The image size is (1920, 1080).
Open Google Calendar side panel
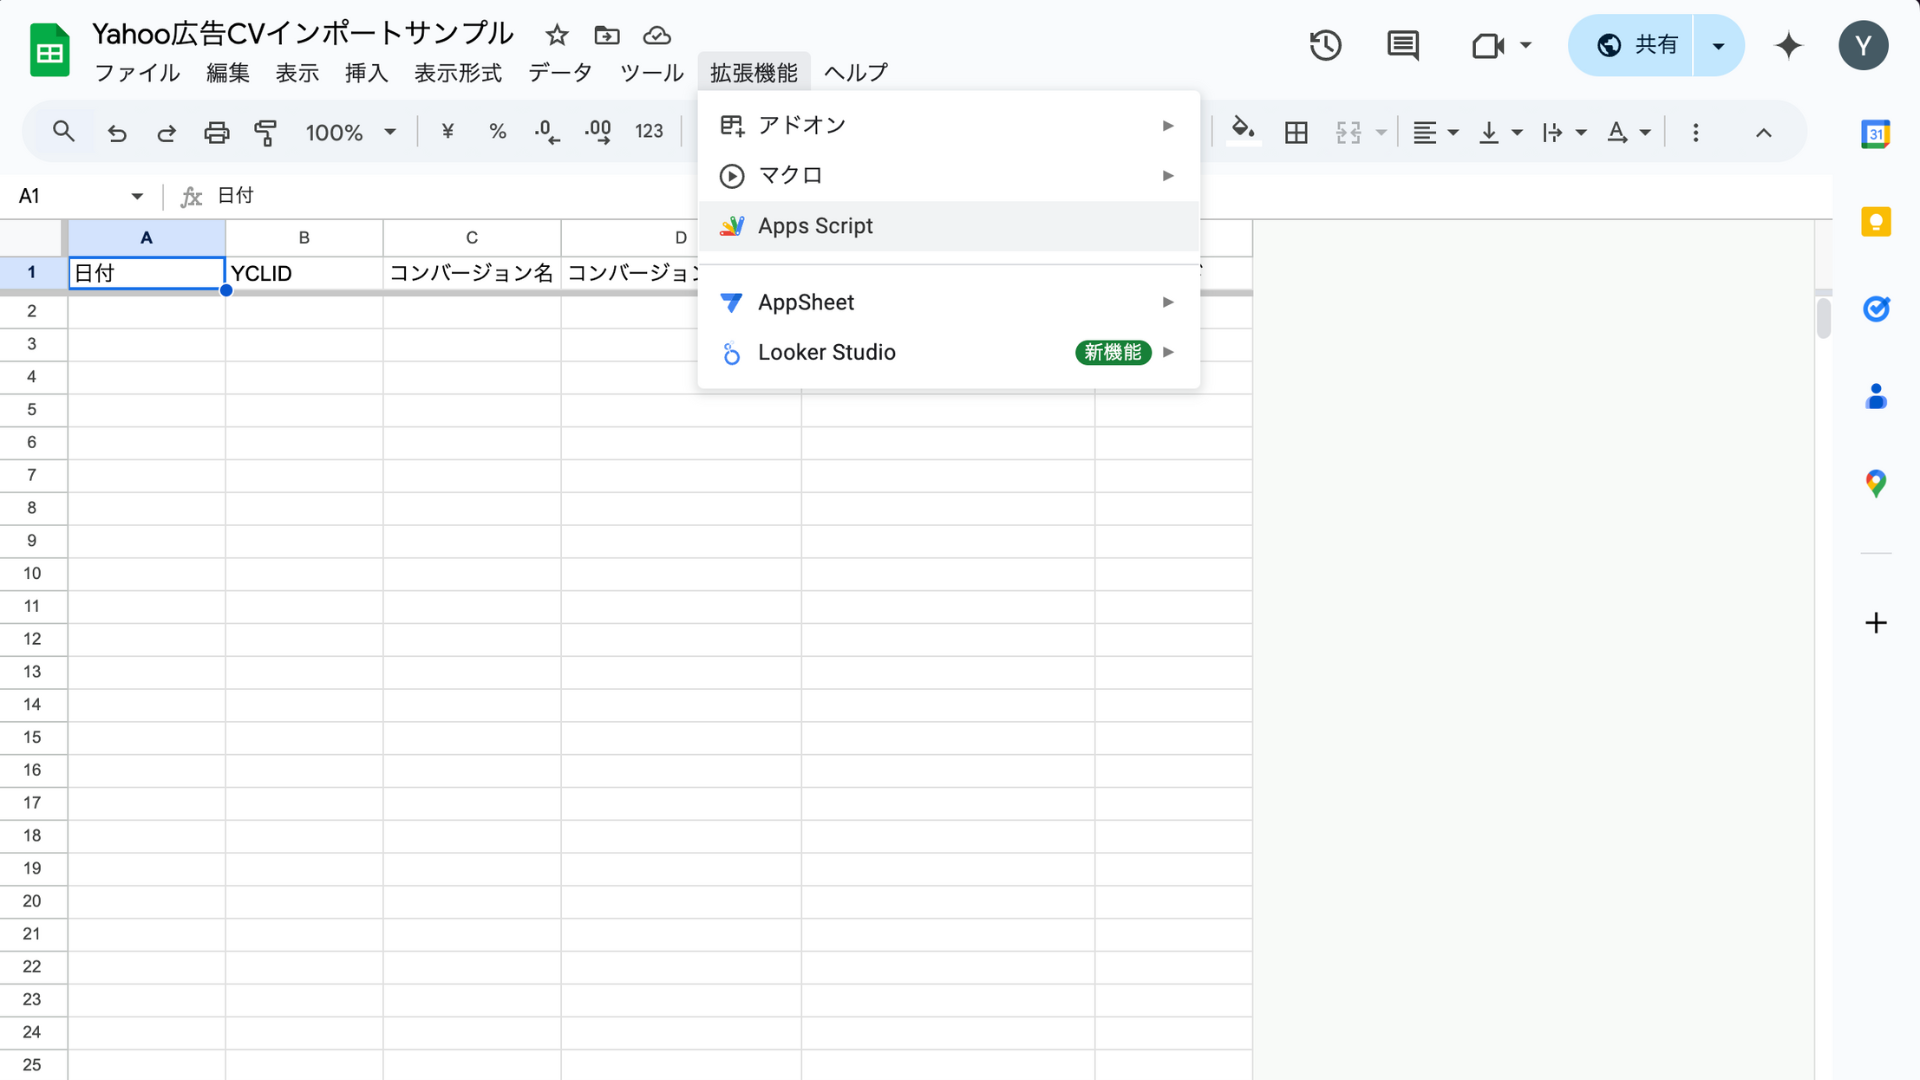click(x=1875, y=134)
